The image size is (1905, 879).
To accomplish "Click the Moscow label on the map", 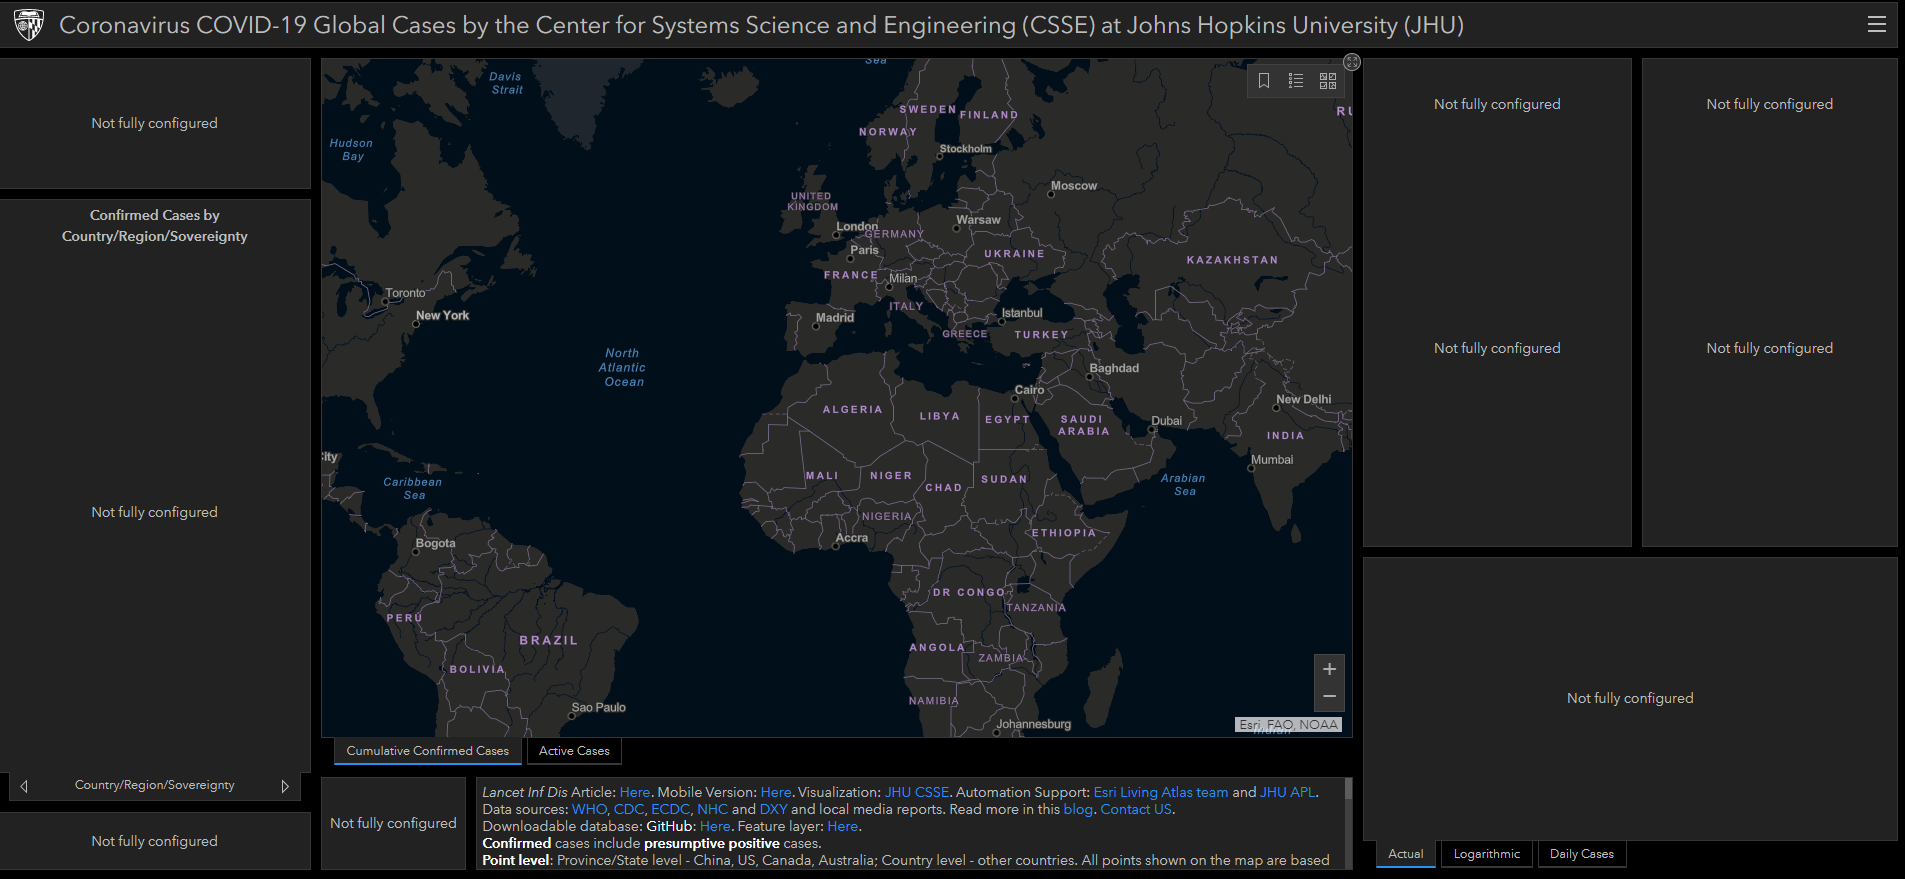I will [1074, 186].
